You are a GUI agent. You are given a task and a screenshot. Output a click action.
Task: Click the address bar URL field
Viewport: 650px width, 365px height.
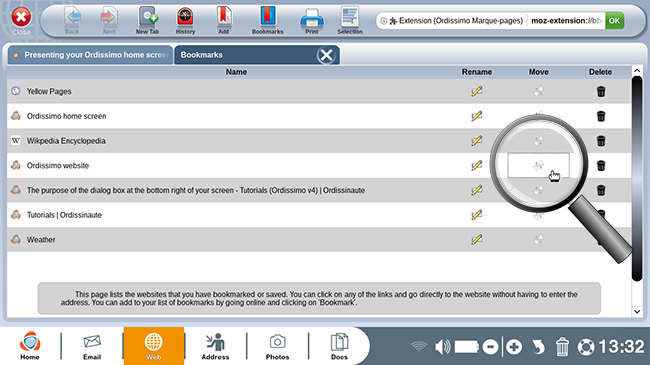pos(566,21)
